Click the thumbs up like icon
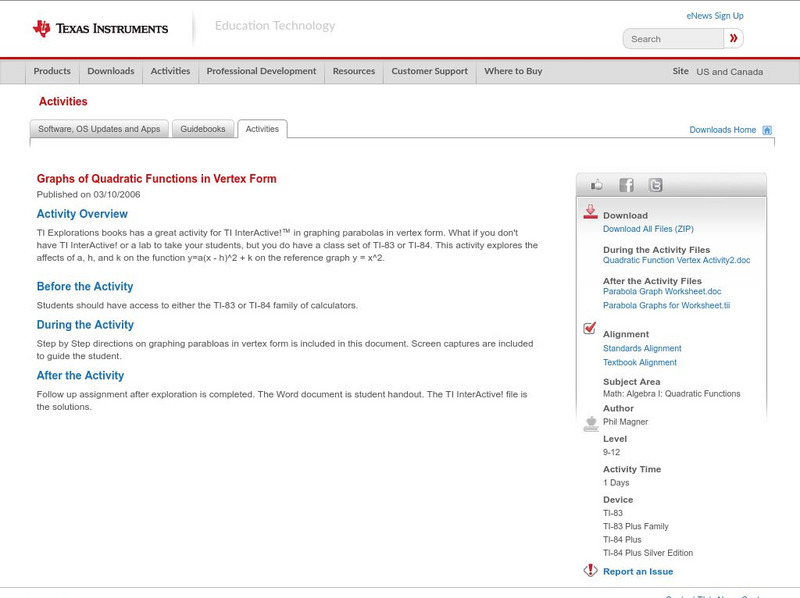This screenshot has width=800, height=598. (x=597, y=185)
